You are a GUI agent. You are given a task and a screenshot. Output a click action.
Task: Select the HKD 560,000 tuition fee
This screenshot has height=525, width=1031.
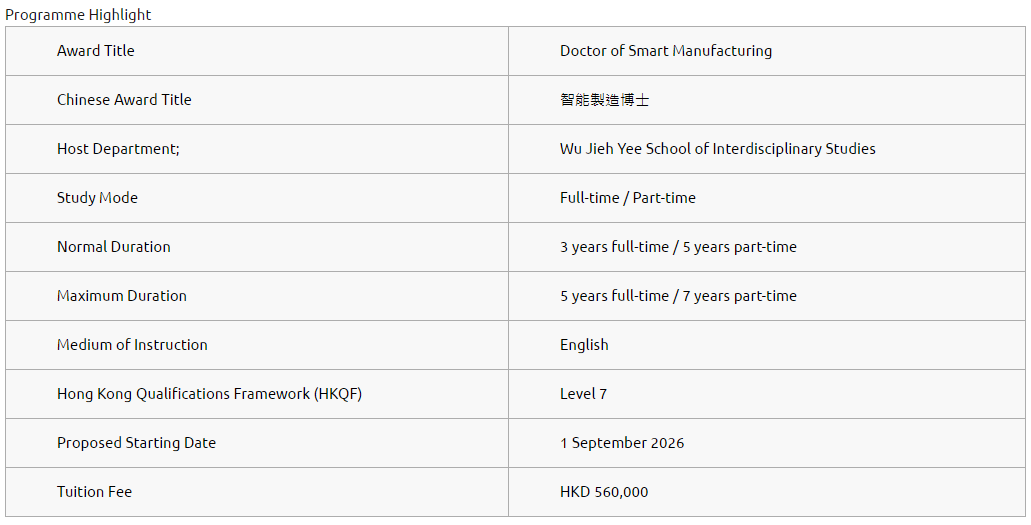click(603, 492)
